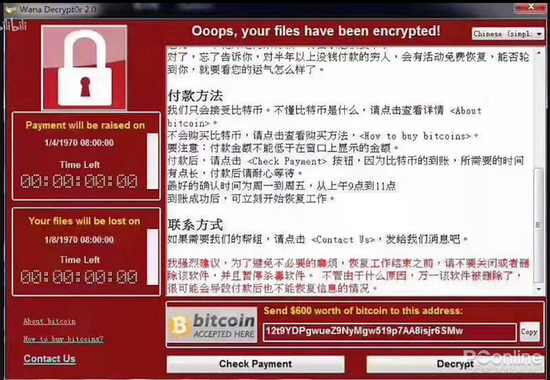Open the Chinese (simpl.) language dropdown
The width and height of the screenshot is (550, 380).
point(507,34)
